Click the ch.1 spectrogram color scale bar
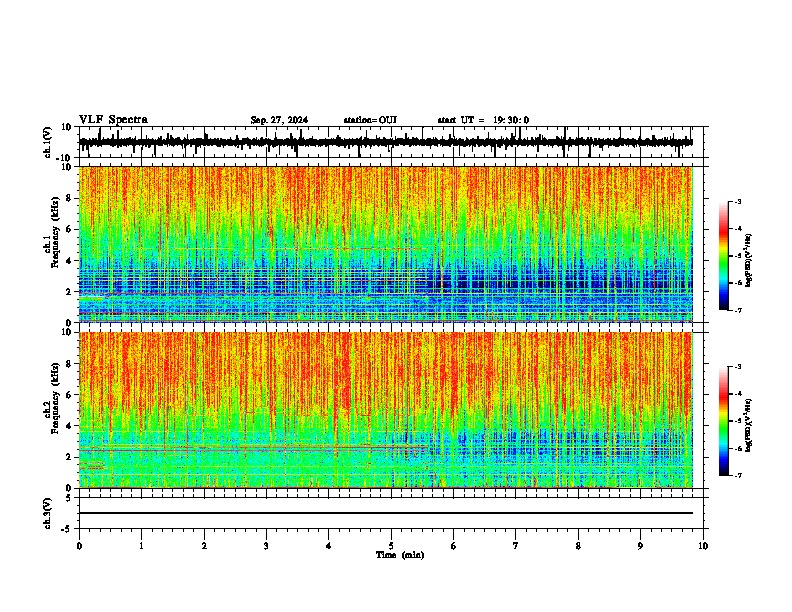Image resolution: width=792 pixels, height=612 pixels. point(724,256)
